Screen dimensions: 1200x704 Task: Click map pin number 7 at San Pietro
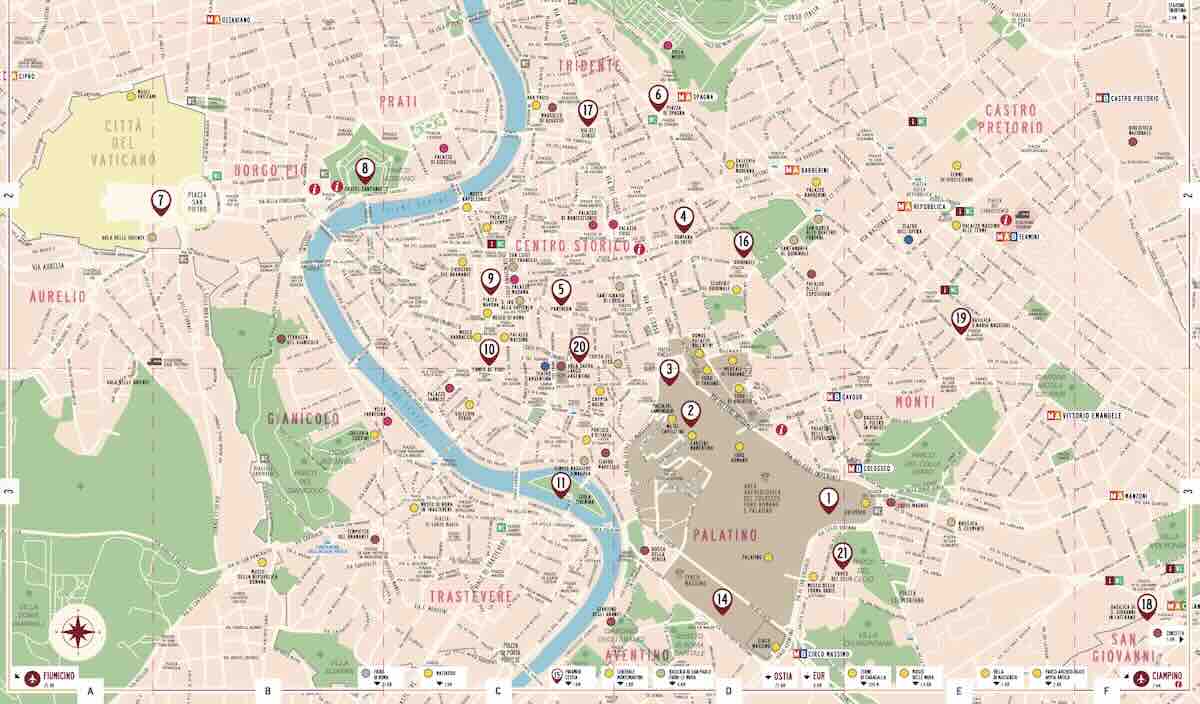tap(160, 201)
